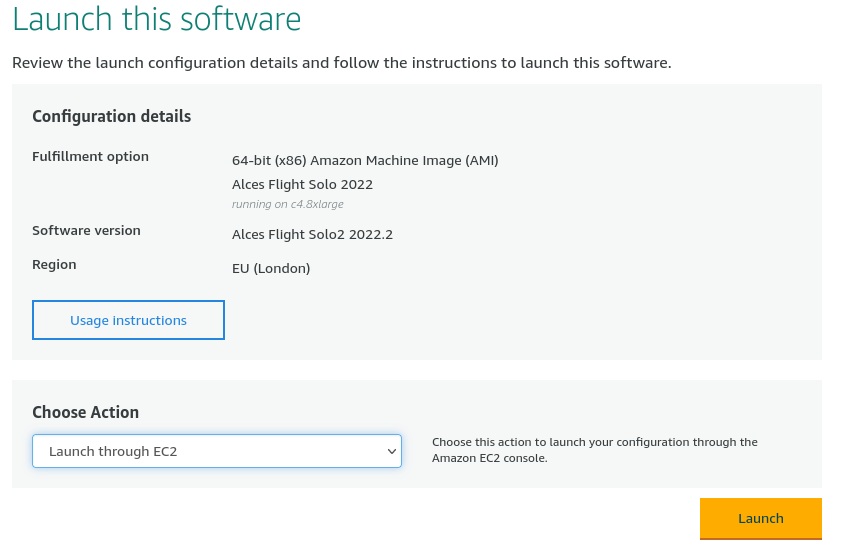This screenshot has width=841, height=546.
Task: Click the Choose Action section heading
Action: pos(85,412)
